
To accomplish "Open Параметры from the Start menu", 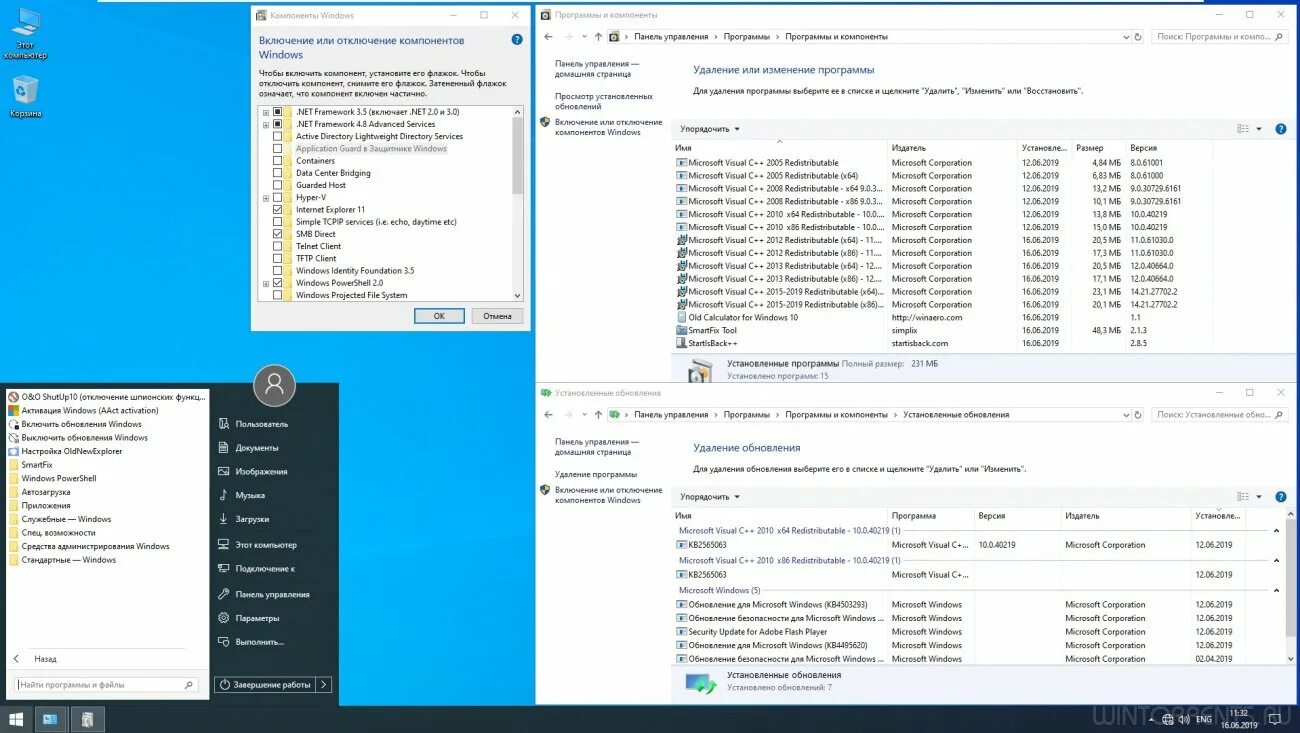I will coord(257,618).
